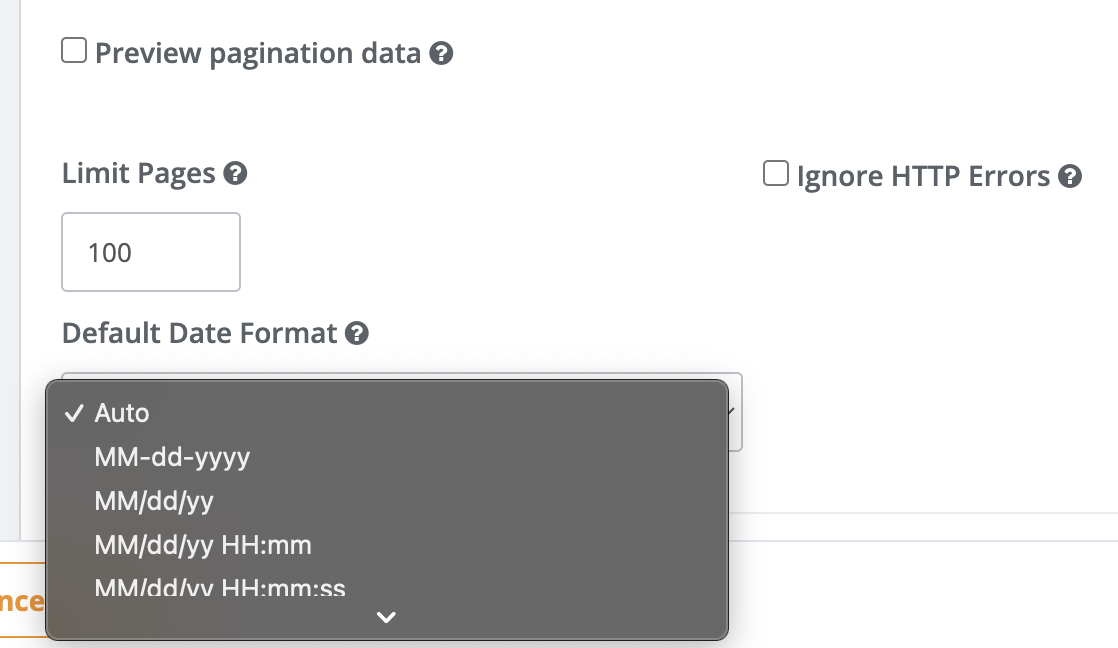Click the down chevron to show more formats

[386, 617]
